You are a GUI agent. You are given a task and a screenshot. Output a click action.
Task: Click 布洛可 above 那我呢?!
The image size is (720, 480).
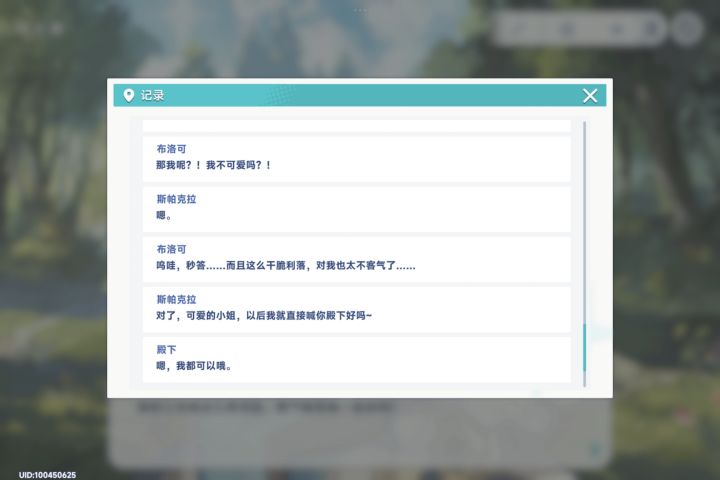click(x=171, y=149)
